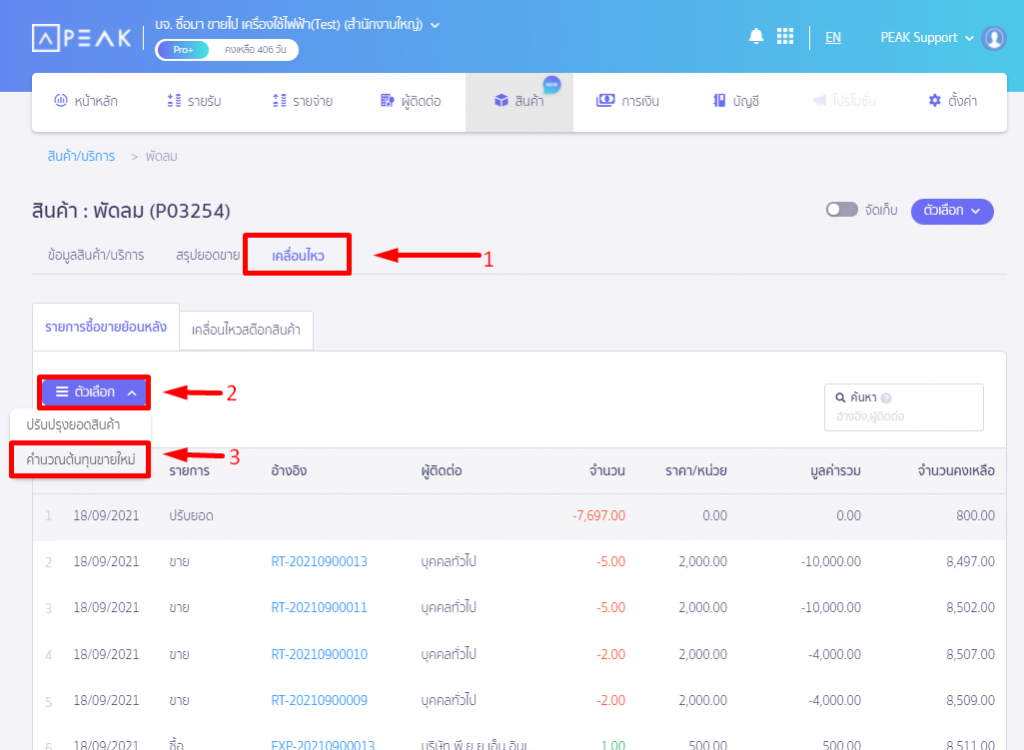Open the บัญชี accounting menu
Screen dimensions: 1024x750
pos(736,101)
